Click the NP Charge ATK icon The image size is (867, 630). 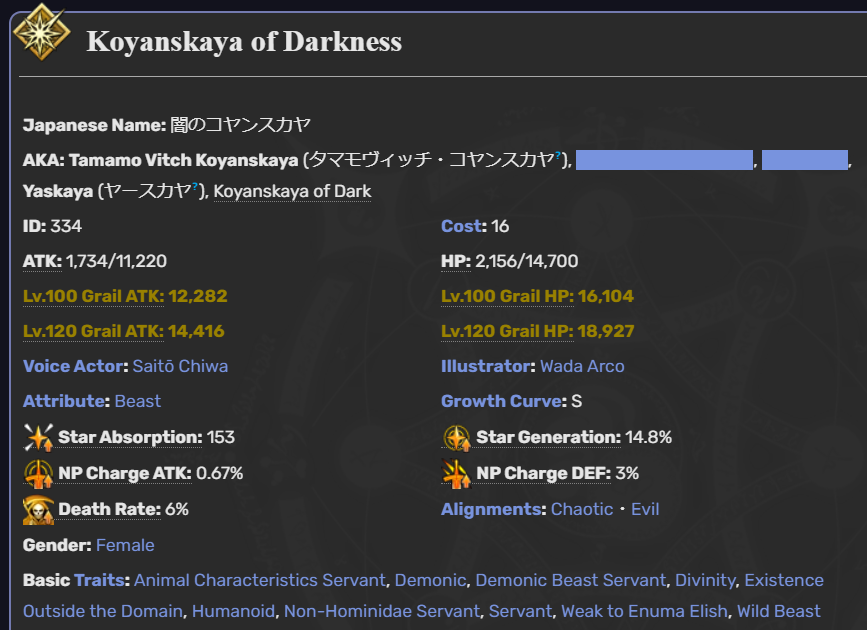(38, 473)
